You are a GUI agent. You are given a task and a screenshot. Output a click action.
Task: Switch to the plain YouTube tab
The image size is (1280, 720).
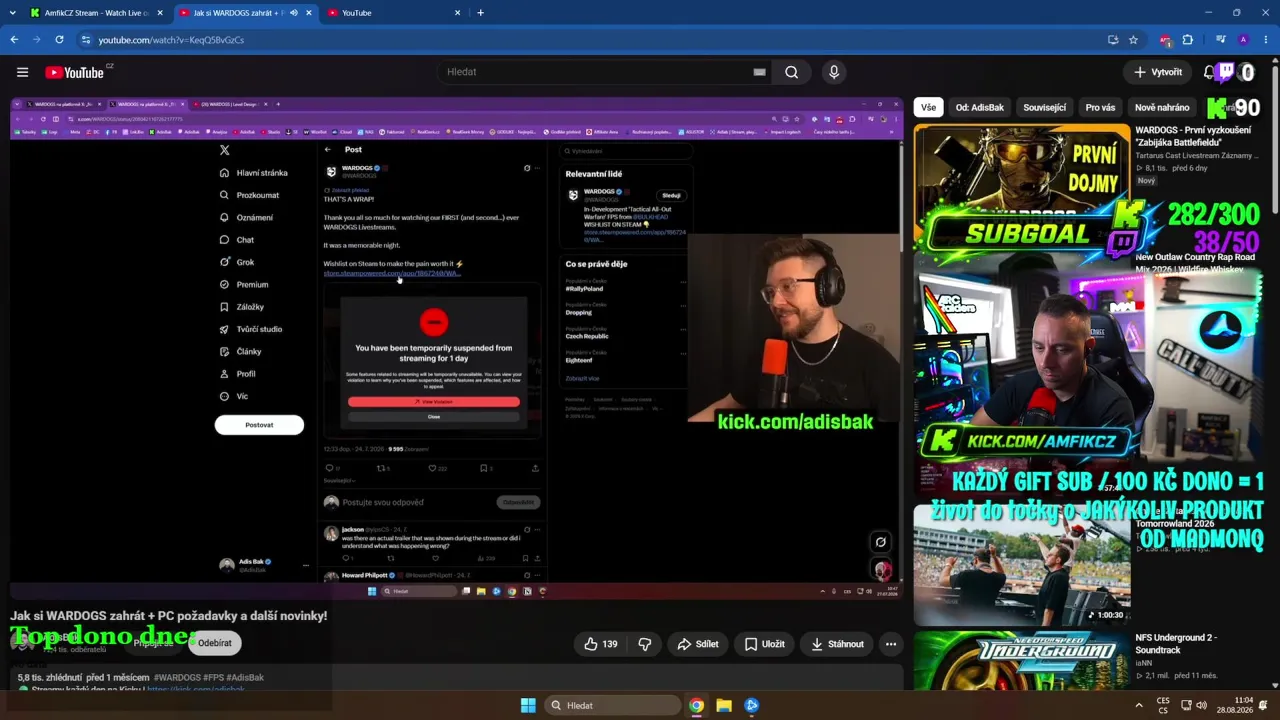point(394,13)
